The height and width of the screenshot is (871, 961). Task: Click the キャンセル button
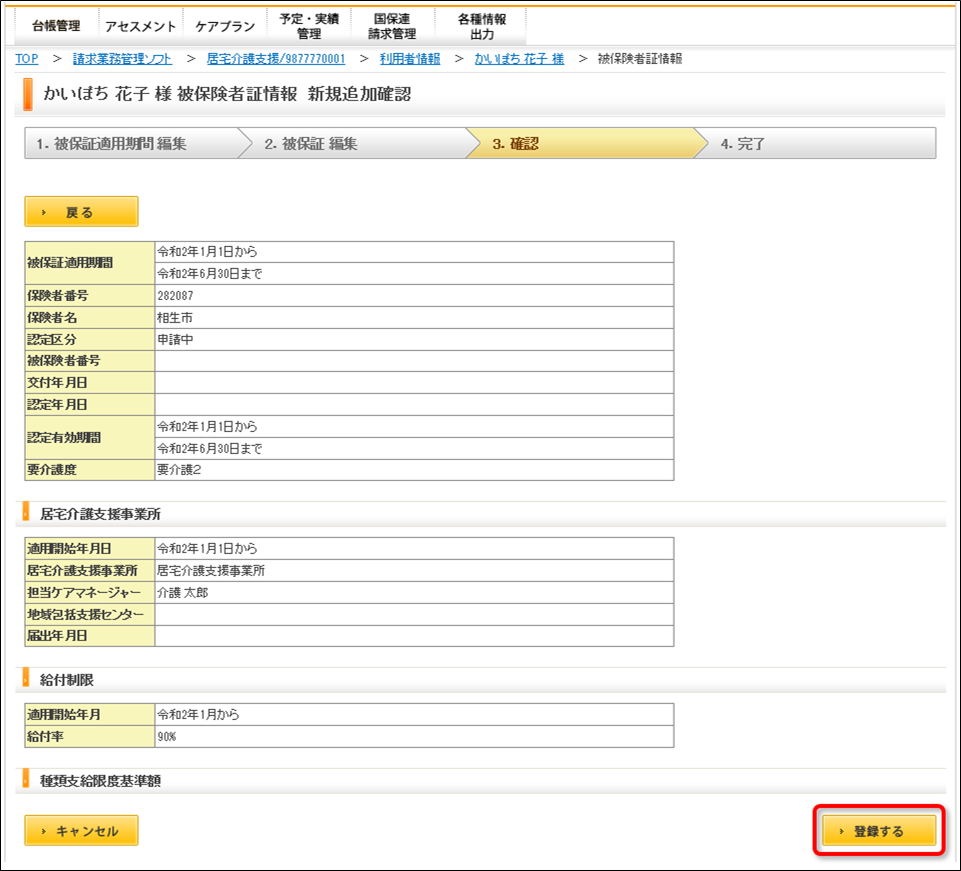click(x=82, y=831)
